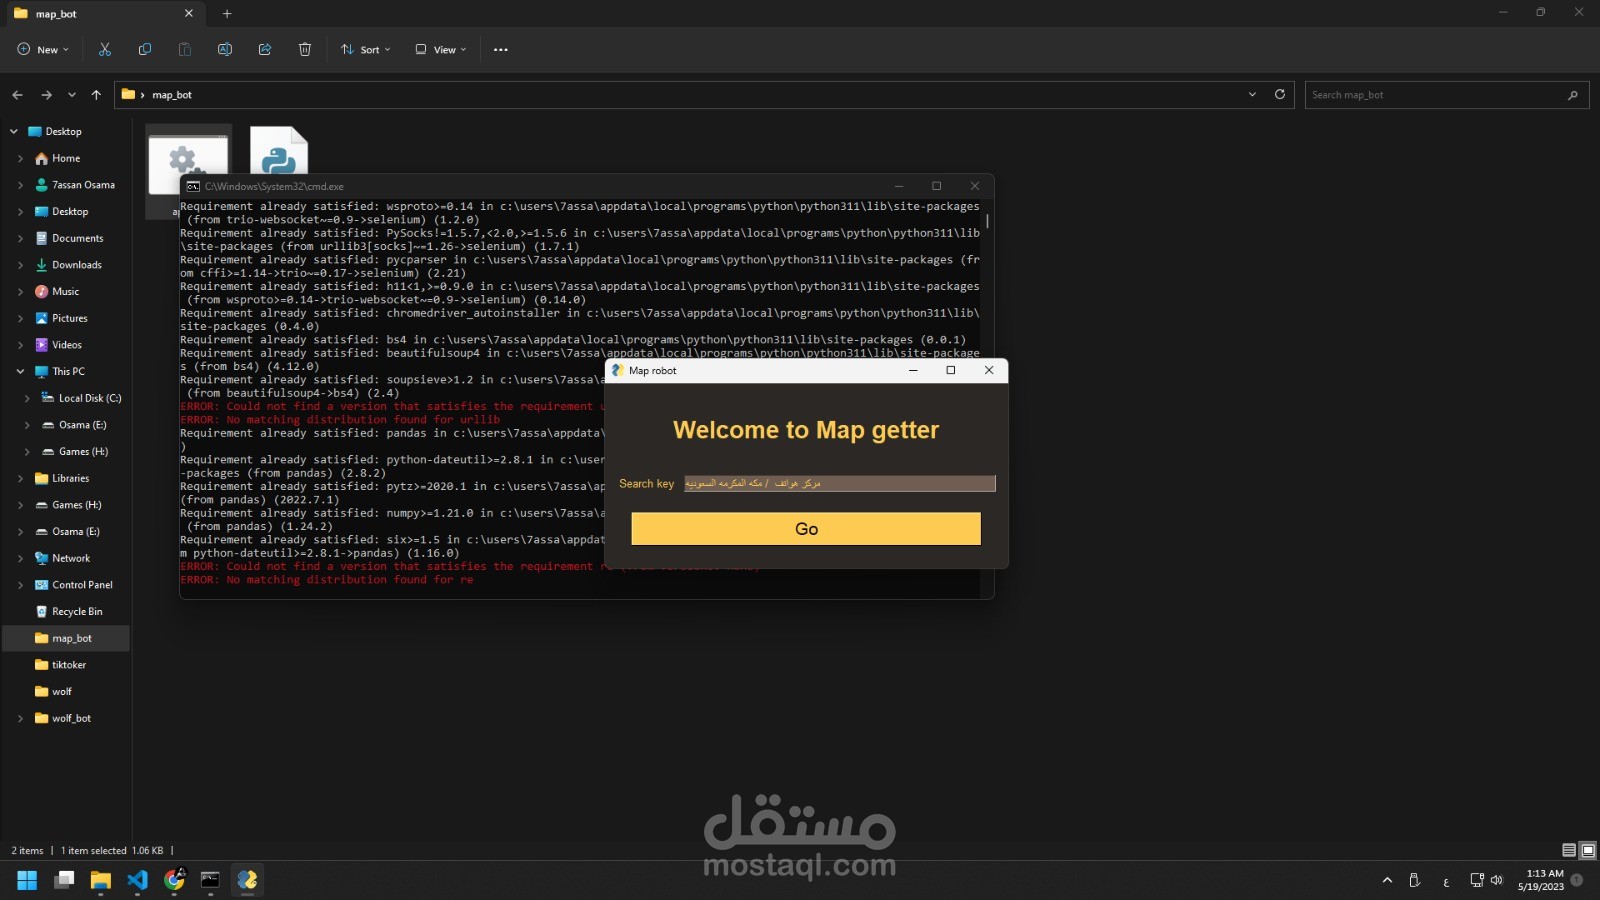Click the network tray icon
The height and width of the screenshot is (900, 1600).
click(1476, 880)
